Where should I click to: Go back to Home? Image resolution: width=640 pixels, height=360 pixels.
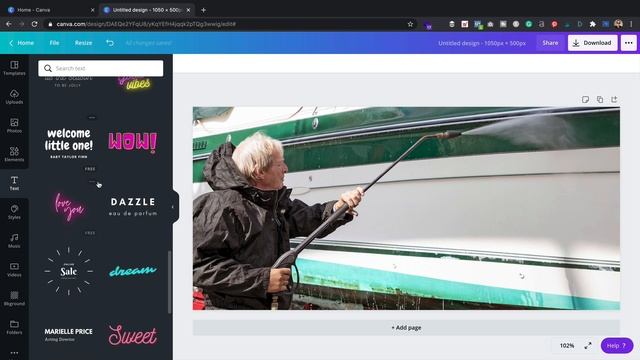[x=21, y=42]
